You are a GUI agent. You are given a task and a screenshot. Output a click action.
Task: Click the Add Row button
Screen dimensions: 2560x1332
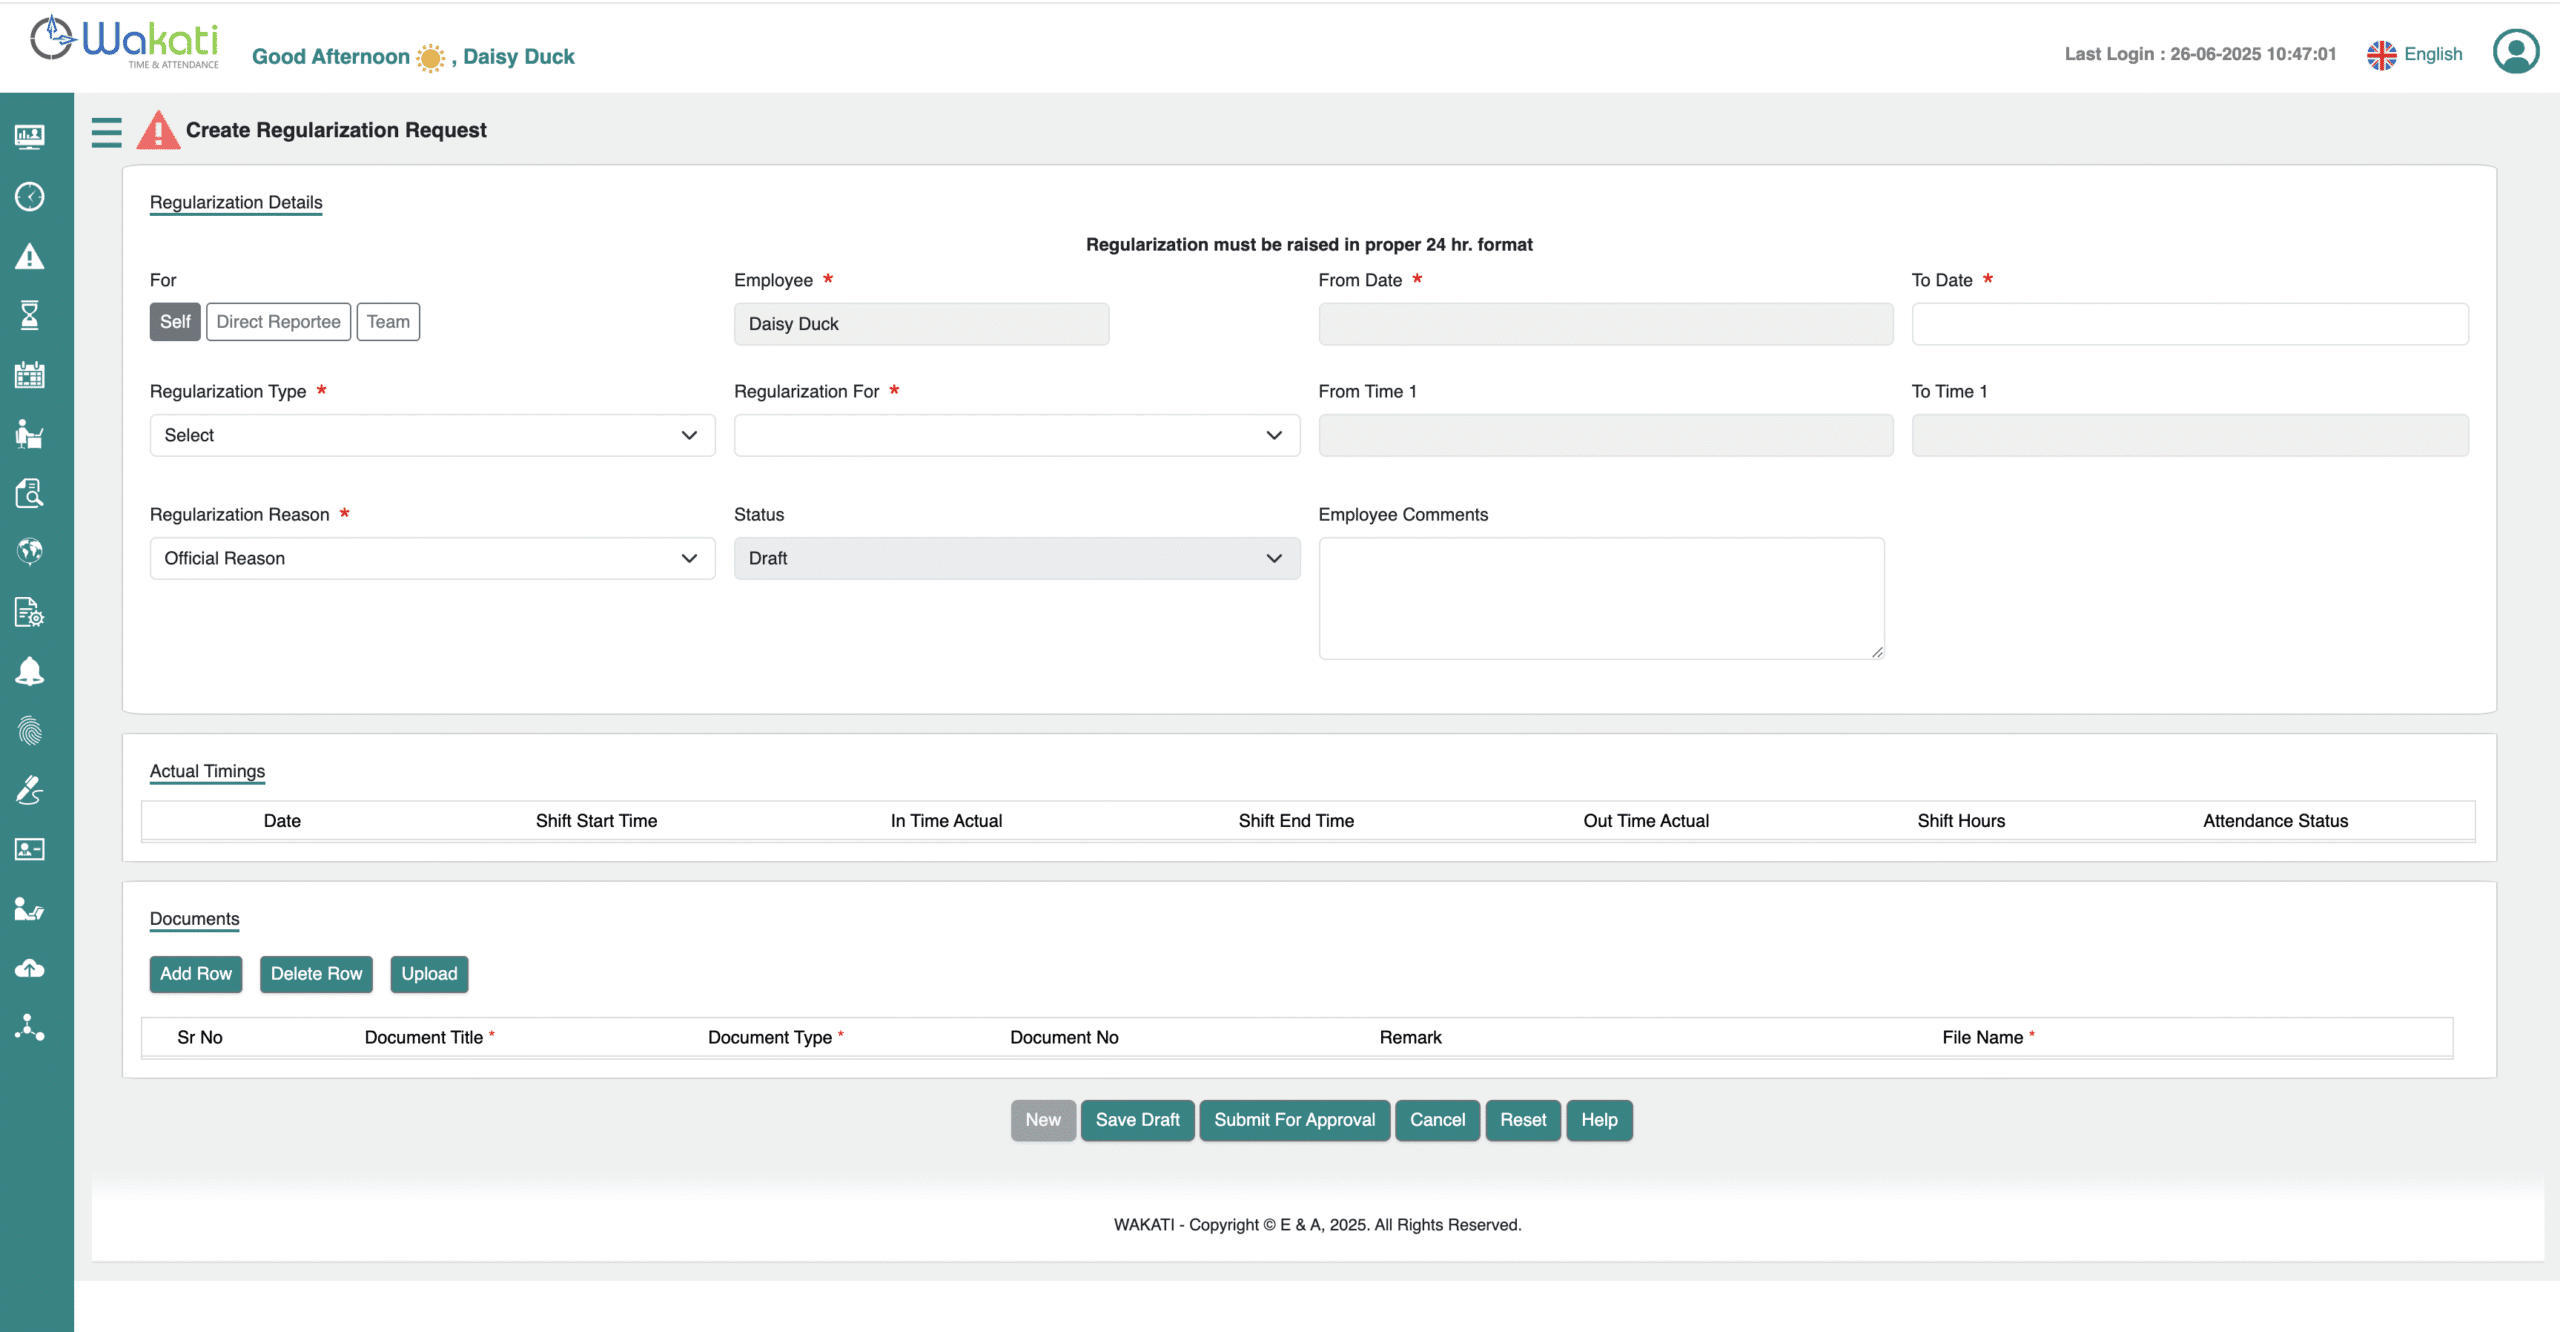pos(196,974)
